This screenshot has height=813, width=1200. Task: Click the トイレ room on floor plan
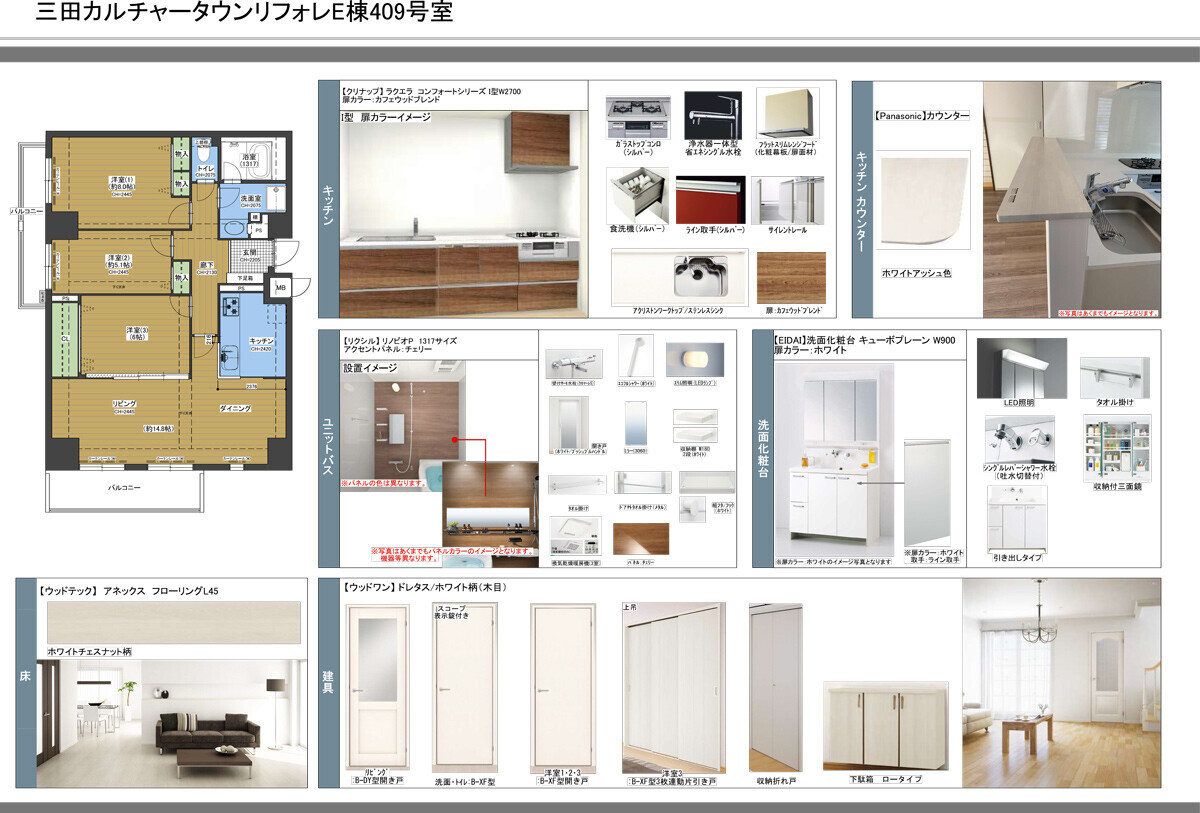203,162
